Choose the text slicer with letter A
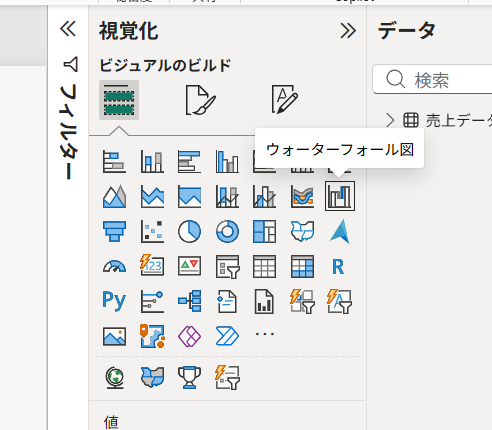Image resolution: width=492 pixels, height=430 pixels. point(340,301)
